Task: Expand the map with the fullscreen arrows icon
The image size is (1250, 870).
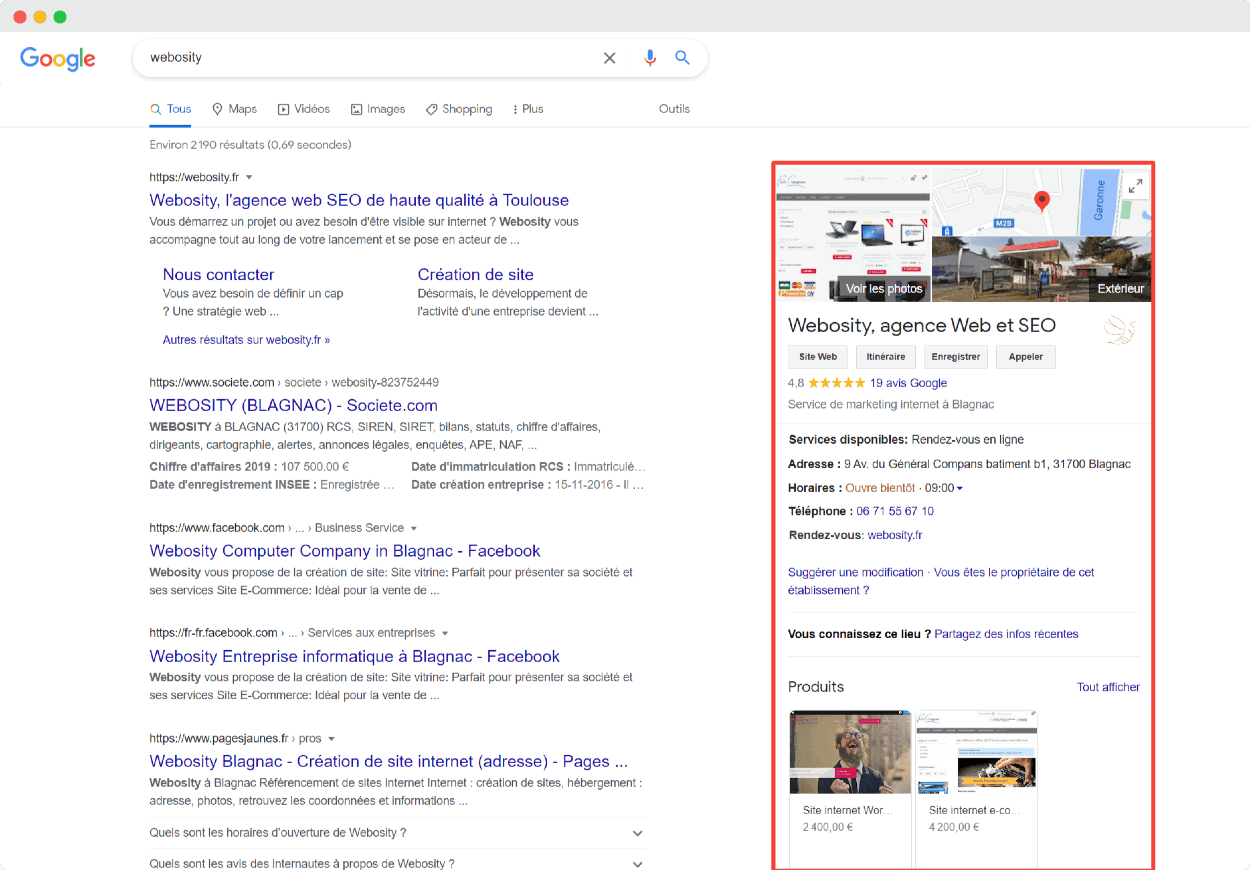Action: point(1135,185)
